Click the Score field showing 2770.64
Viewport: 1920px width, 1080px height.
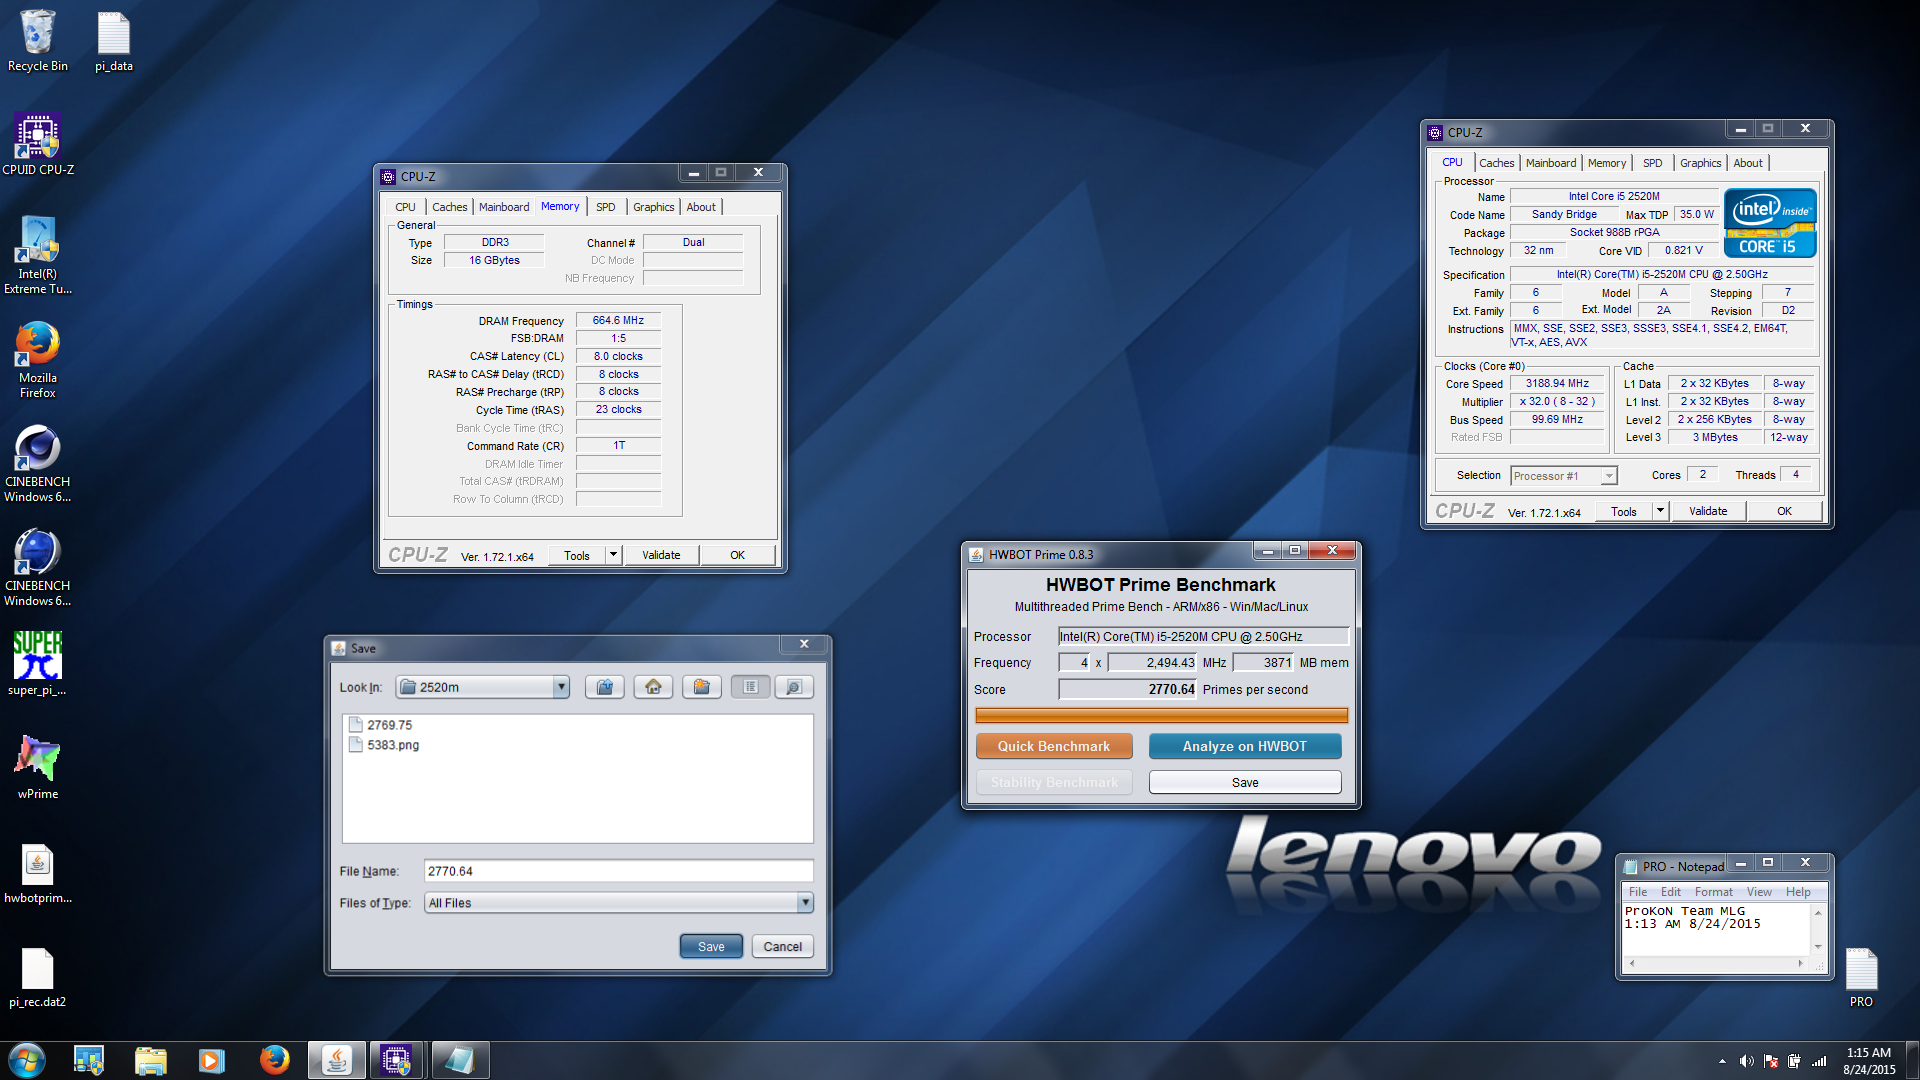pos(1128,689)
